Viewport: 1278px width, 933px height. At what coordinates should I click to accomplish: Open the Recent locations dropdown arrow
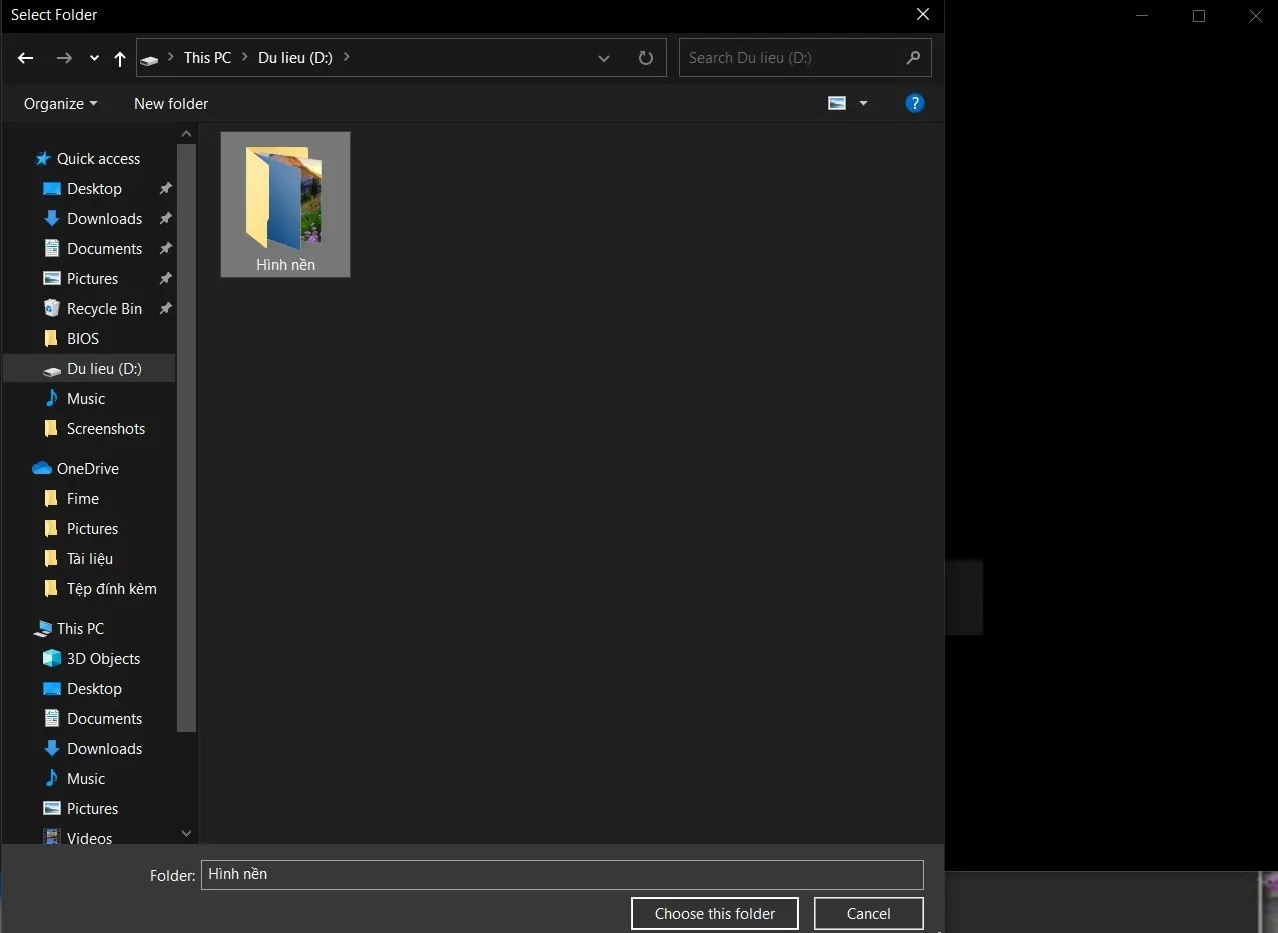coord(94,58)
